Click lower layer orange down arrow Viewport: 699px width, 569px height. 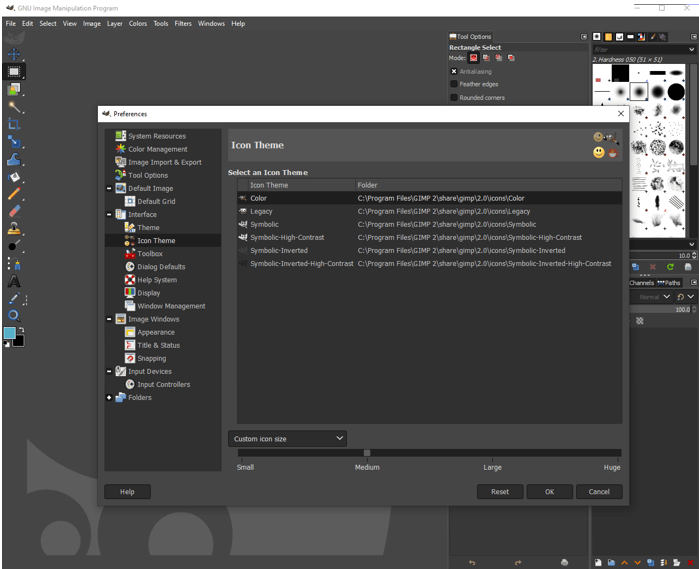pos(637,563)
